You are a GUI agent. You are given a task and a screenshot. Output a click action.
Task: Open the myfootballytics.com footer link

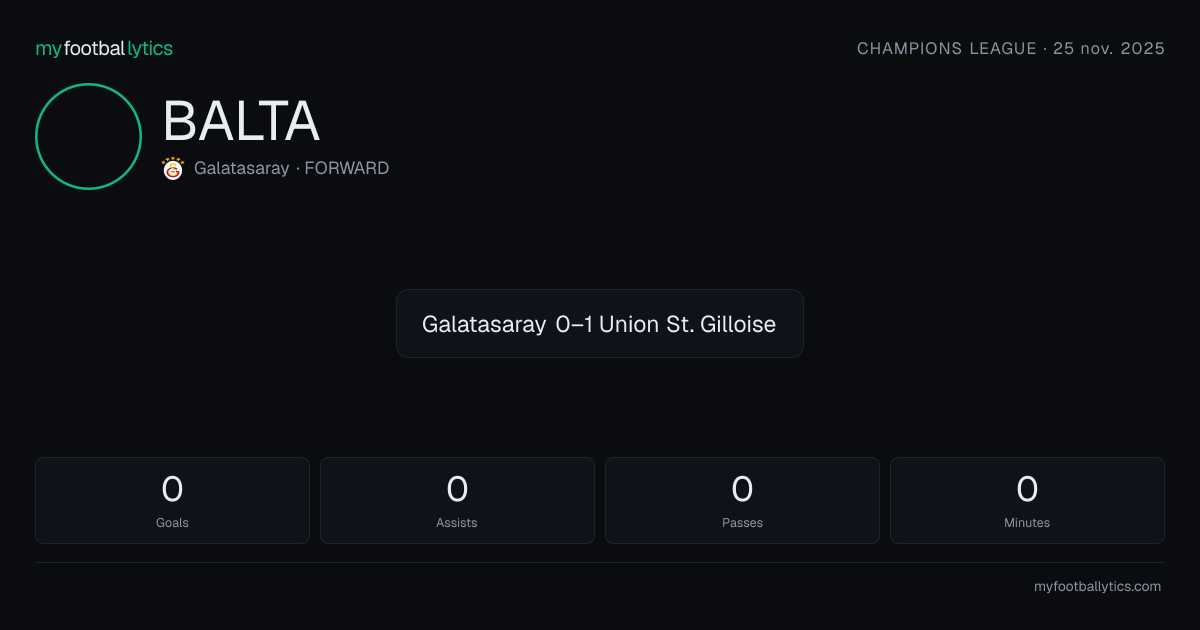1097,587
